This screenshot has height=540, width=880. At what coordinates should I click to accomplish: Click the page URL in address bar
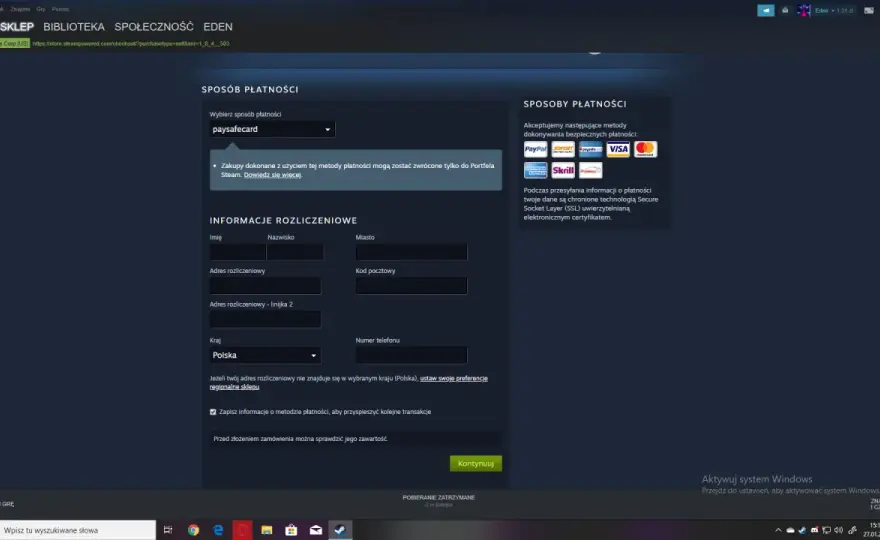click(x=131, y=43)
